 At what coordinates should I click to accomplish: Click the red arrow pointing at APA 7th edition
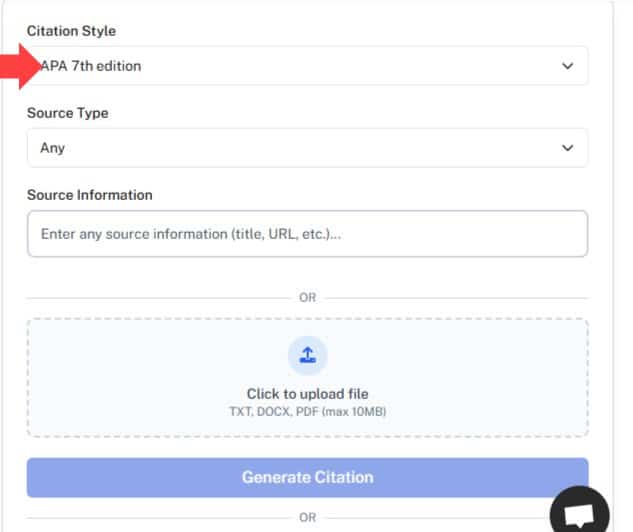[x=18, y=66]
